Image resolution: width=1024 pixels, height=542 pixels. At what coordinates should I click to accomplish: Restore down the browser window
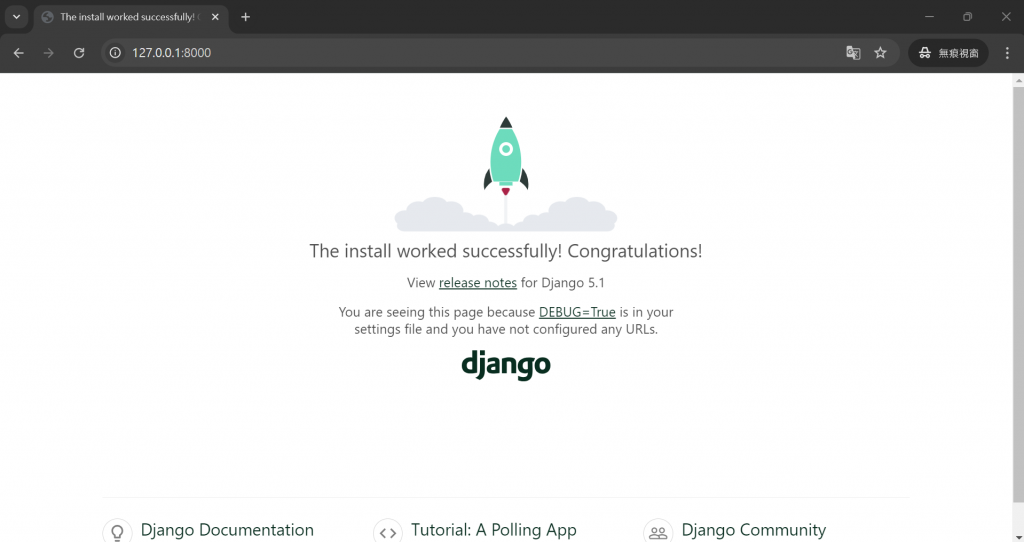[x=967, y=17]
